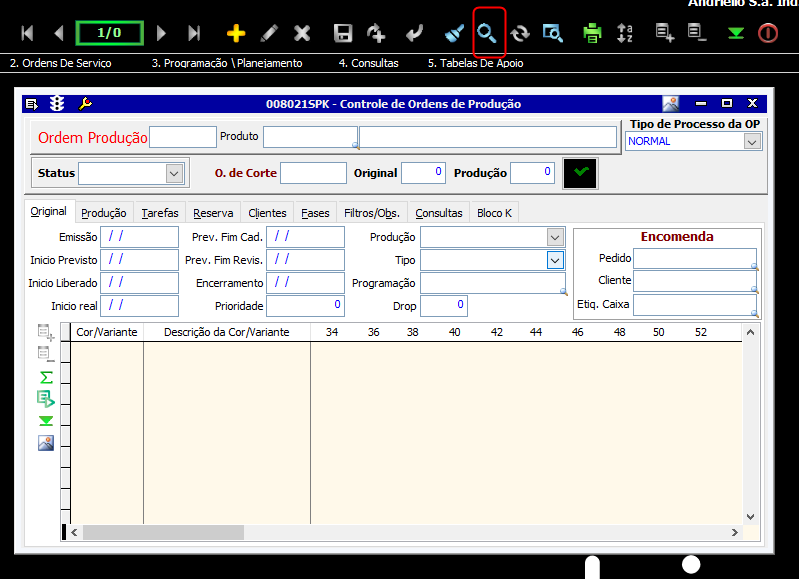Click the Programação lookup field

[493, 283]
